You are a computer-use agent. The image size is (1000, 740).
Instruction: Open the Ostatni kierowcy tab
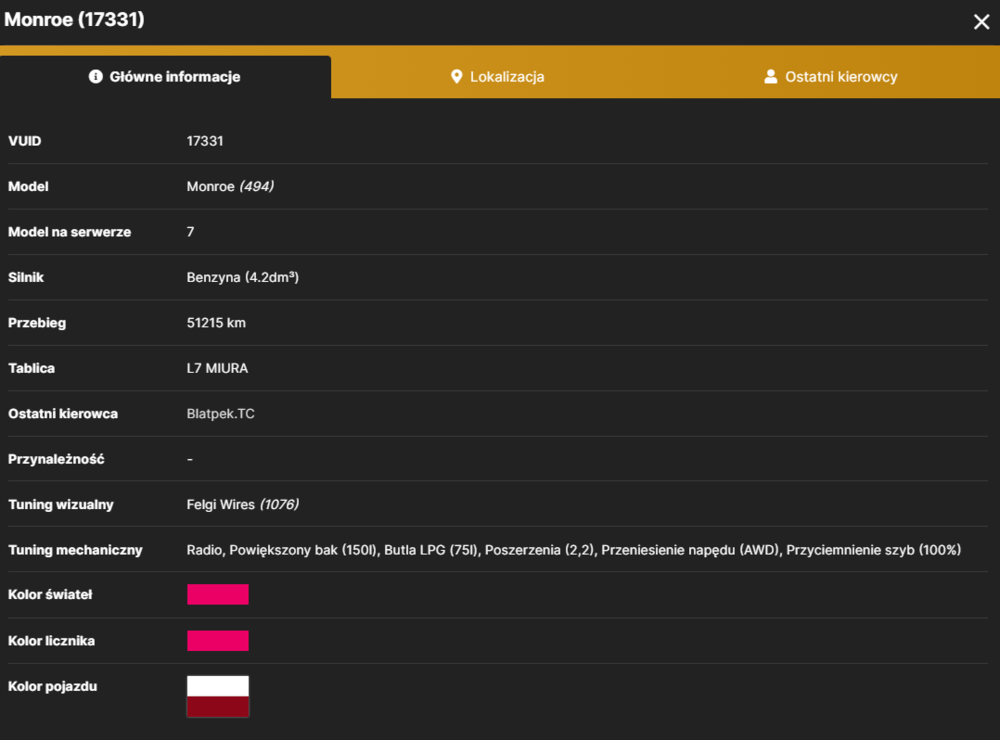[x=831, y=77]
